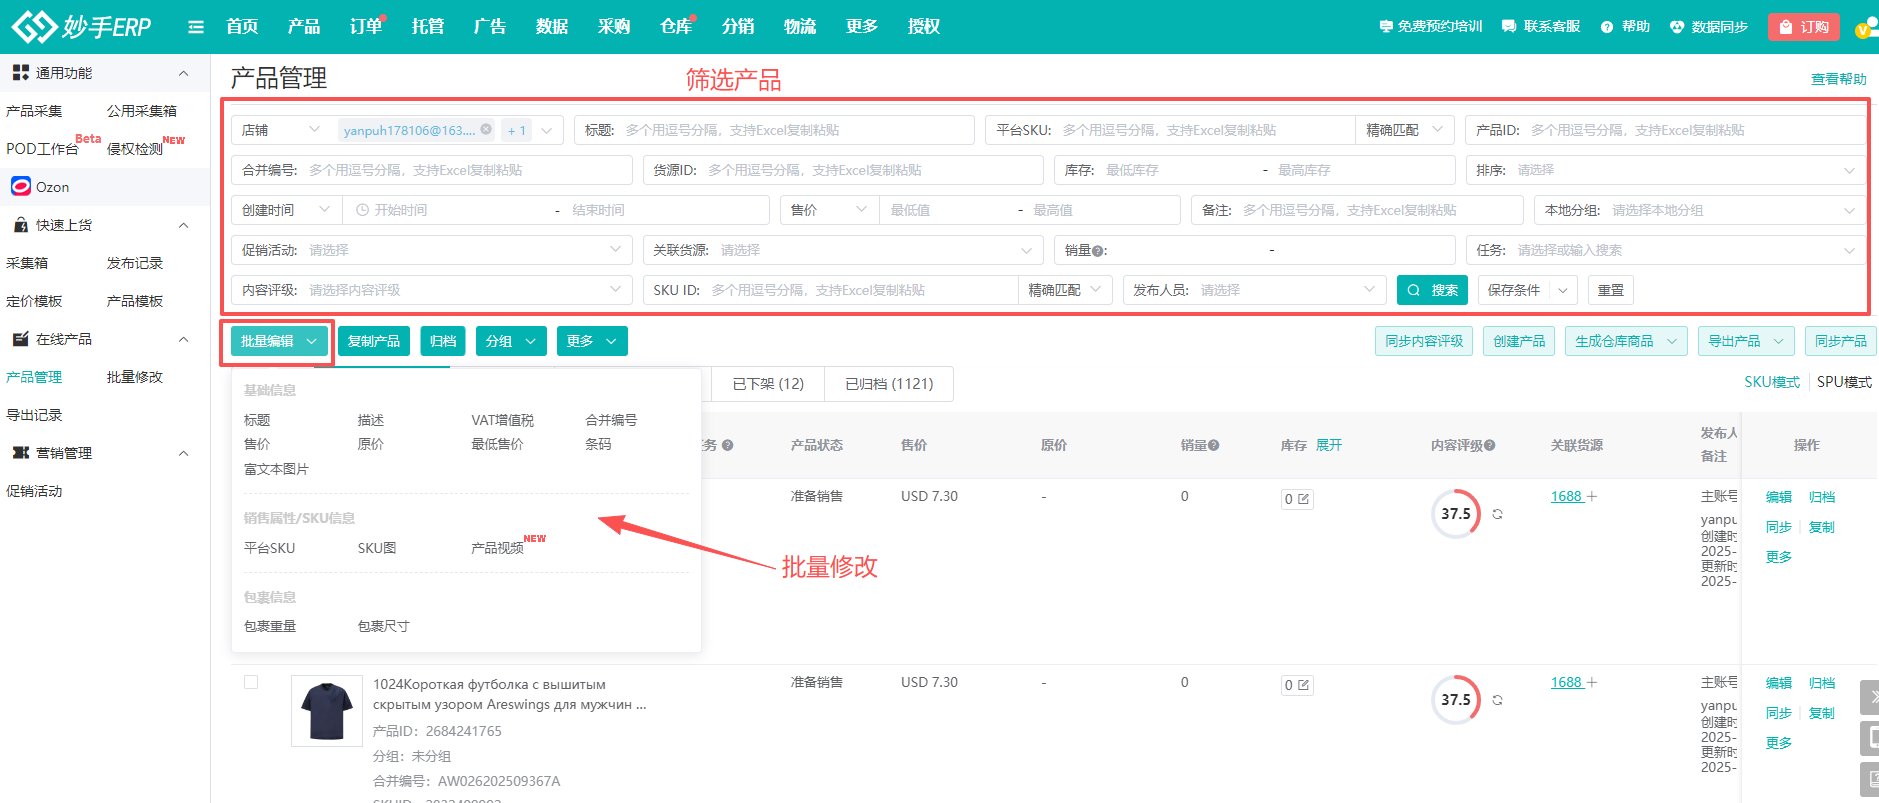Switch to SPU模式 view
This screenshot has height=803, width=1879.
click(x=1844, y=382)
